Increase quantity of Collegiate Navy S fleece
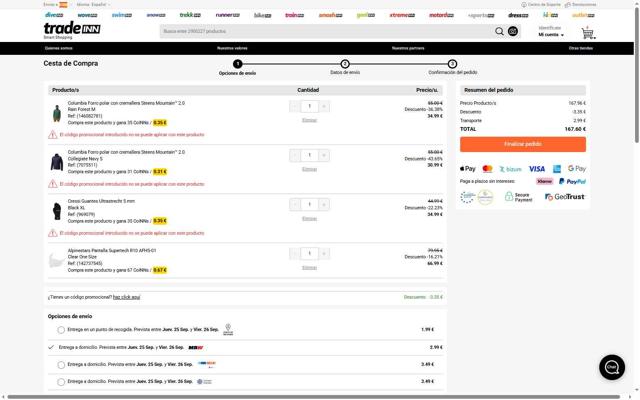Screen dimensions: 640x400 (324, 155)
